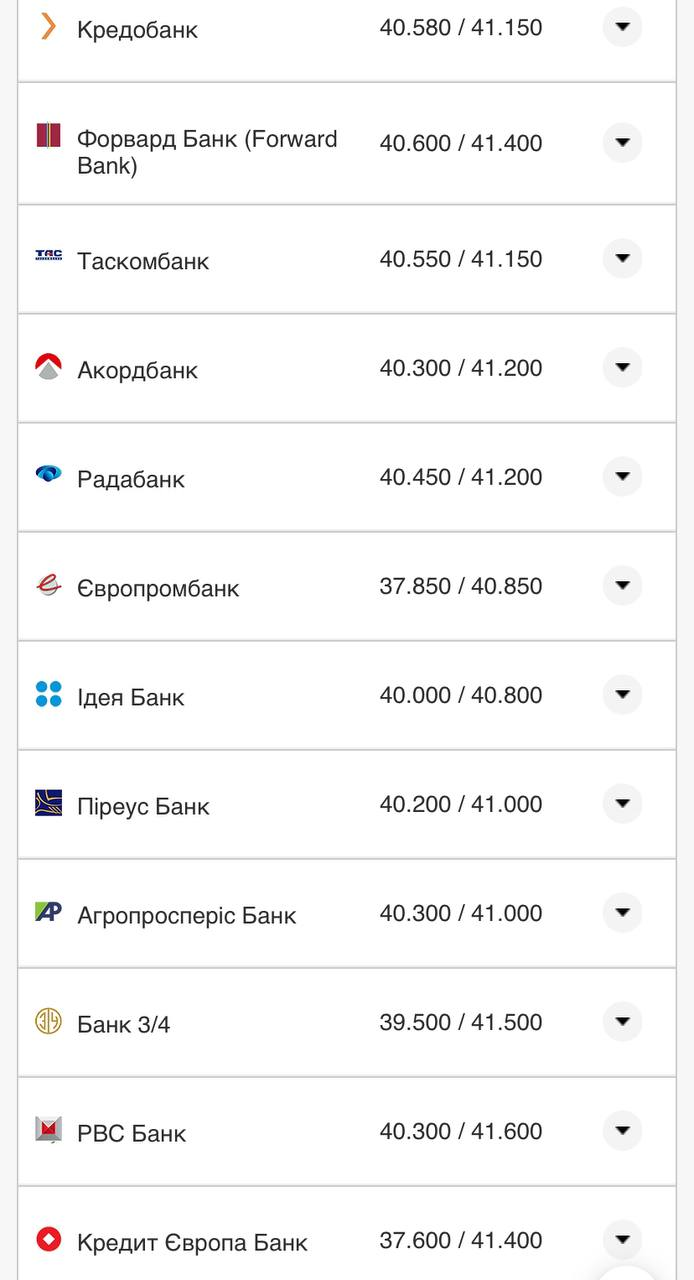This screenshot has height=1280, width=694.
Task: Click Піреус Банк rate 40.200 / 41.000
Action: point(460,804)
